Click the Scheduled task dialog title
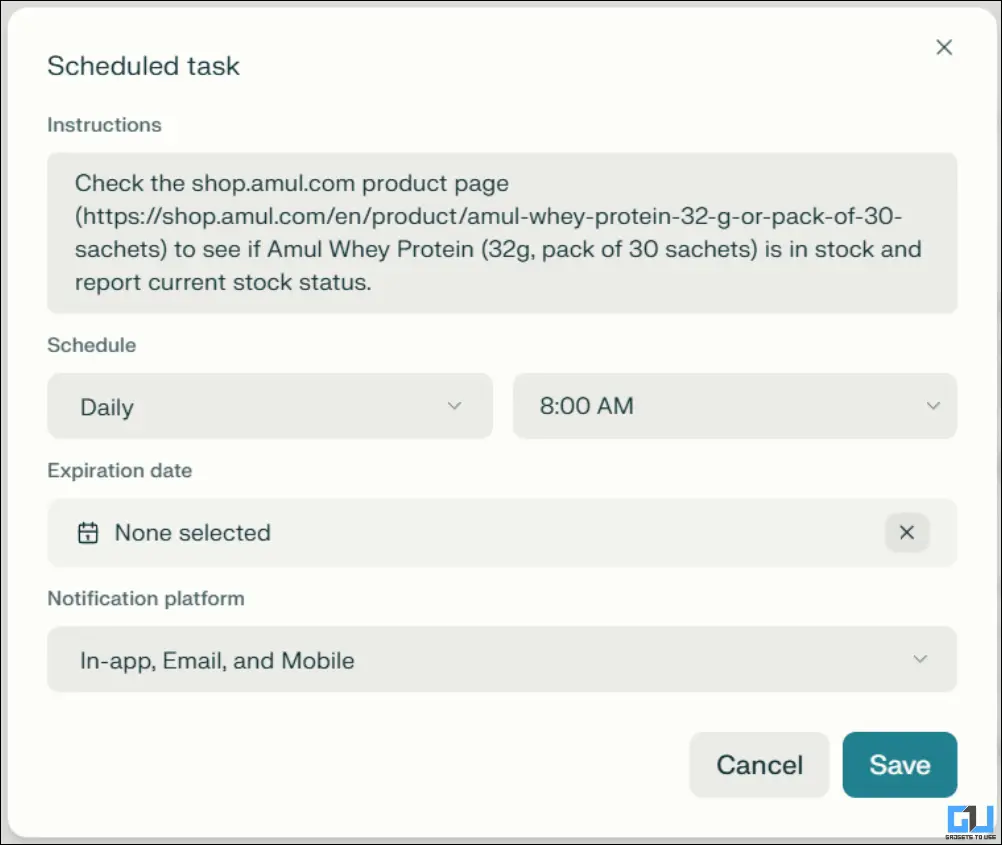Viewport: 1002px width, 845px height. 143,66
